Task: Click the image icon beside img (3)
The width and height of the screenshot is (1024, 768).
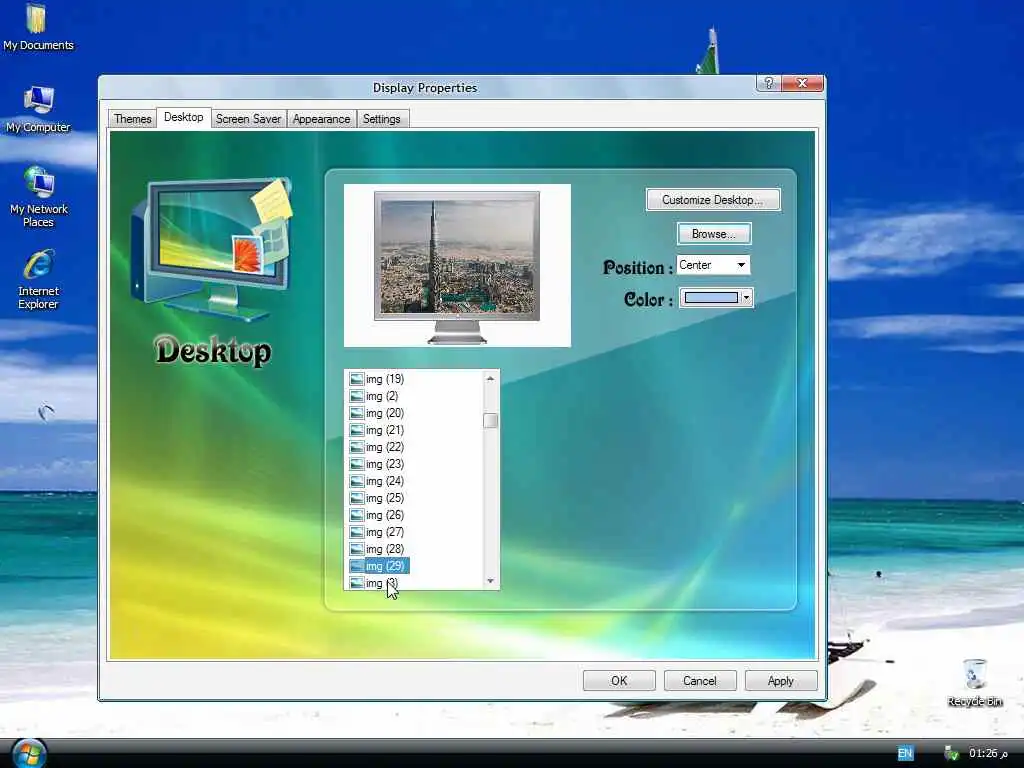Action: [357, 583]
